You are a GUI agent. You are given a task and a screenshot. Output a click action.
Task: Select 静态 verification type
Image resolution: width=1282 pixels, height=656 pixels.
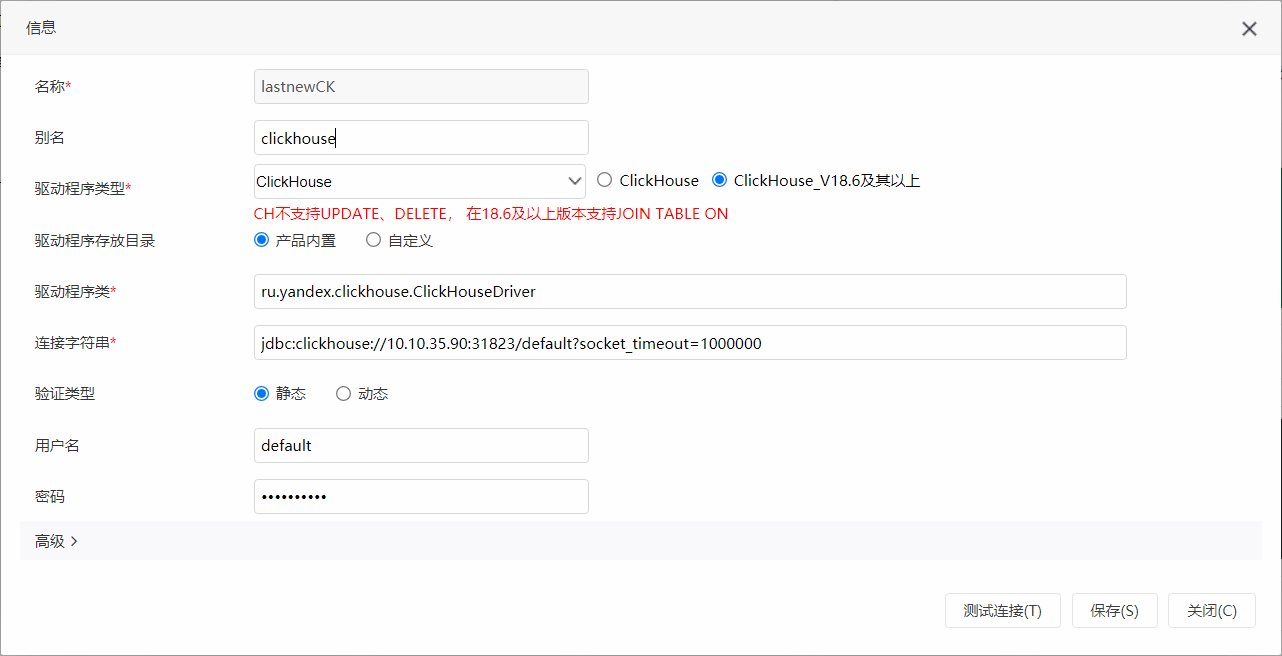pos(262,394)
